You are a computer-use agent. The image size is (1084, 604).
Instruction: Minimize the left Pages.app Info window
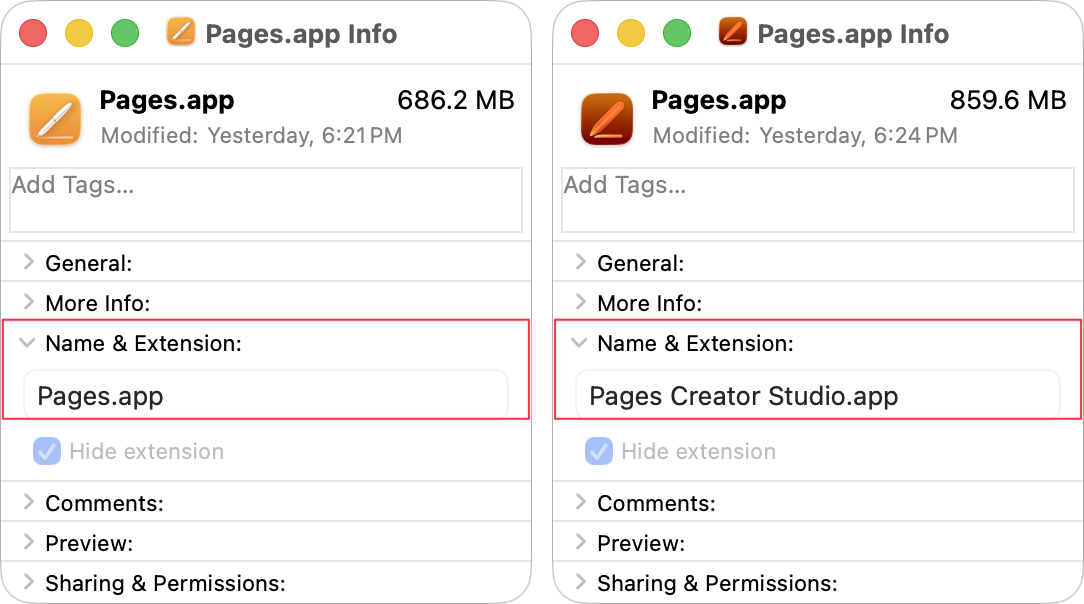(79, 33)
